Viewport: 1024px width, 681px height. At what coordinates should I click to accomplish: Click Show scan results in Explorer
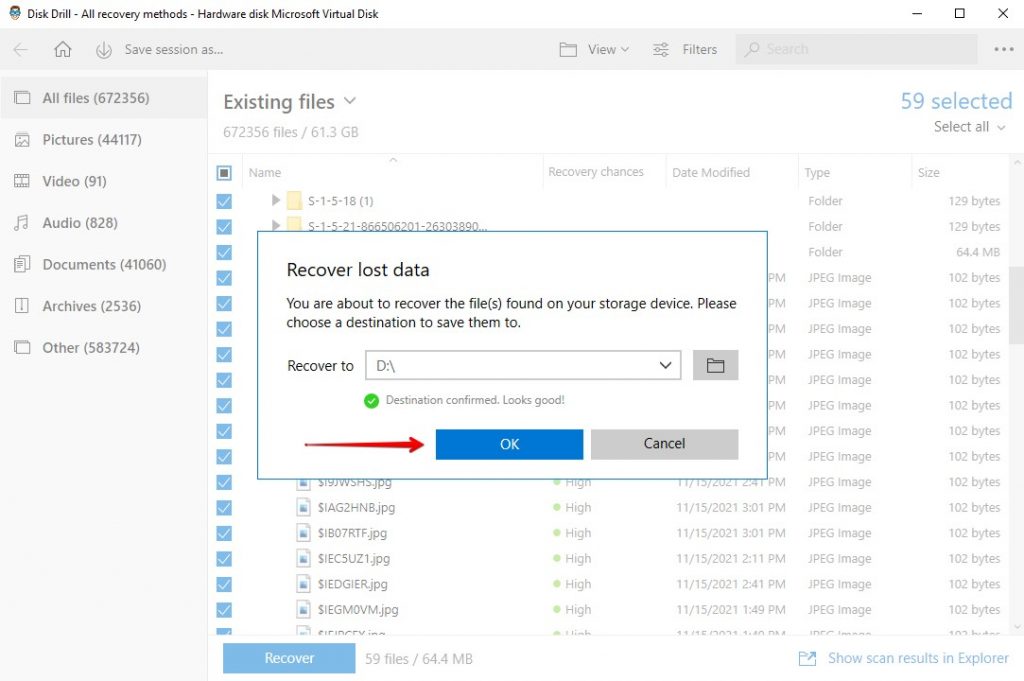pos(916,658)
